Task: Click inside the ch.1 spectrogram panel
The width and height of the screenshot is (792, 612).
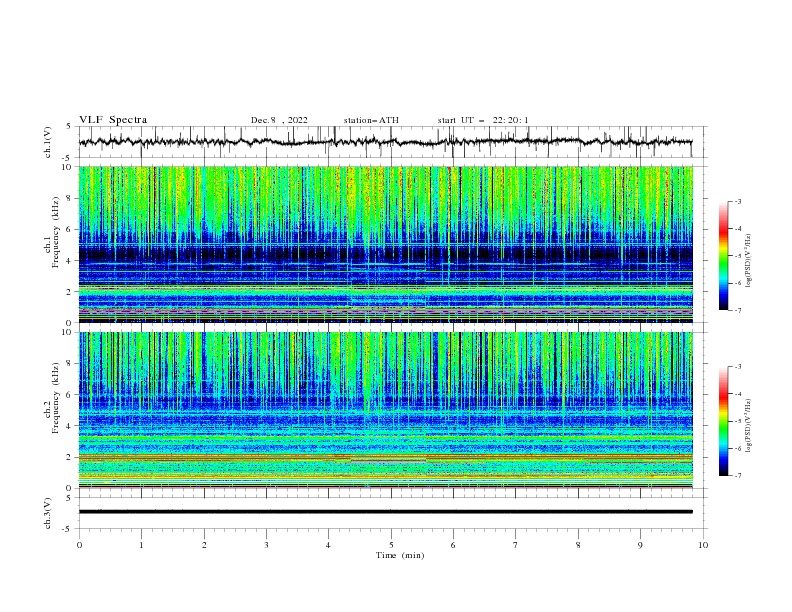Action: (x=386, y=244)
